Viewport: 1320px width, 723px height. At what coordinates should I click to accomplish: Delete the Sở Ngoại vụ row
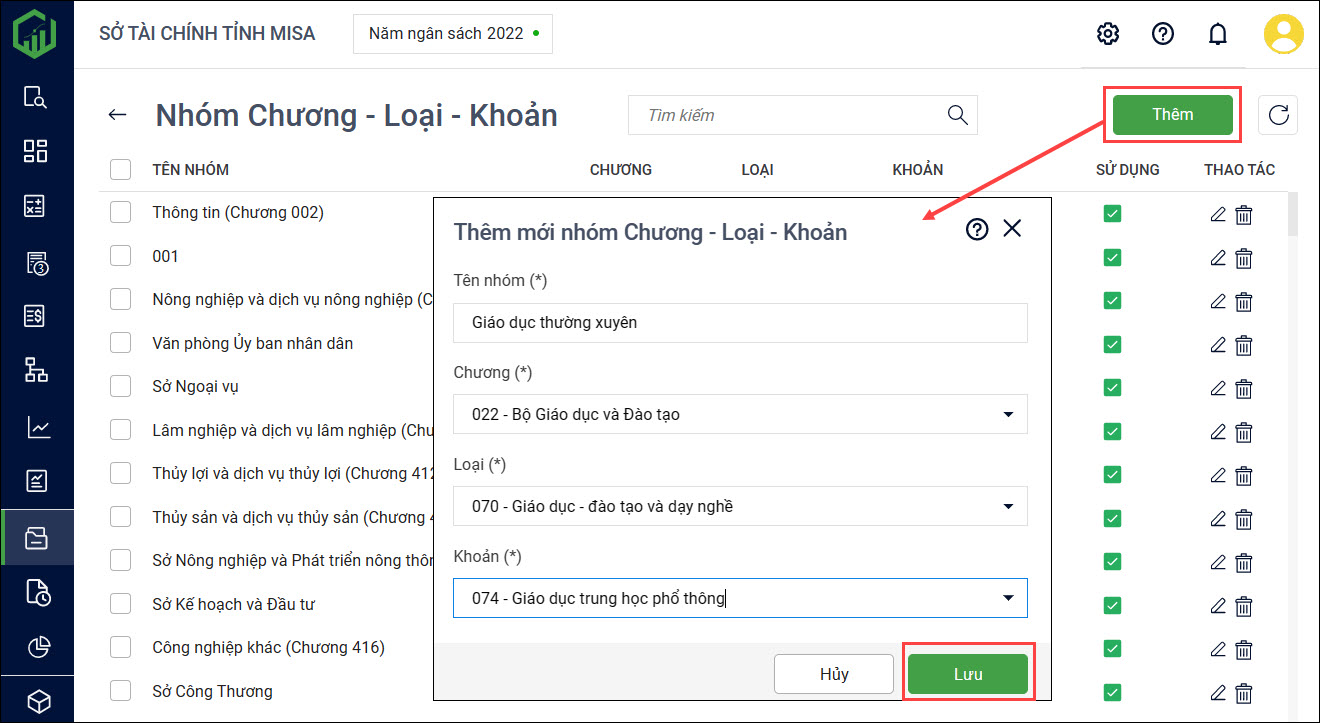pyautogui.click(x=1244, y=388)
